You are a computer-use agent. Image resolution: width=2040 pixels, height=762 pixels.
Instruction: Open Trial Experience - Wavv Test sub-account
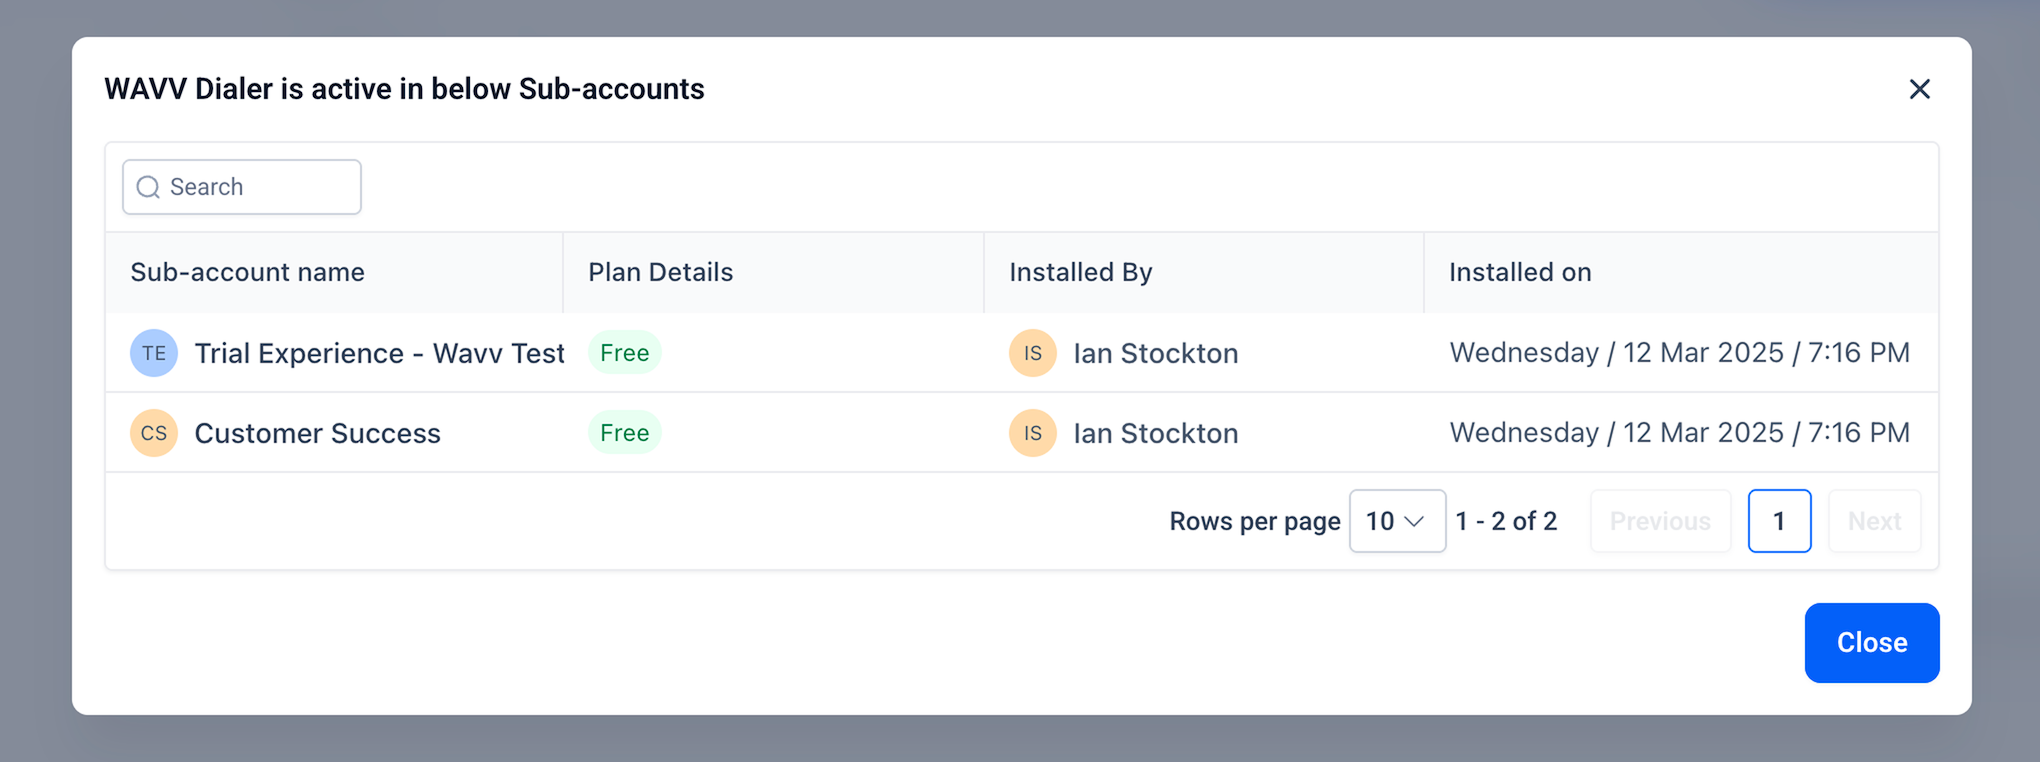coord(379,353)
